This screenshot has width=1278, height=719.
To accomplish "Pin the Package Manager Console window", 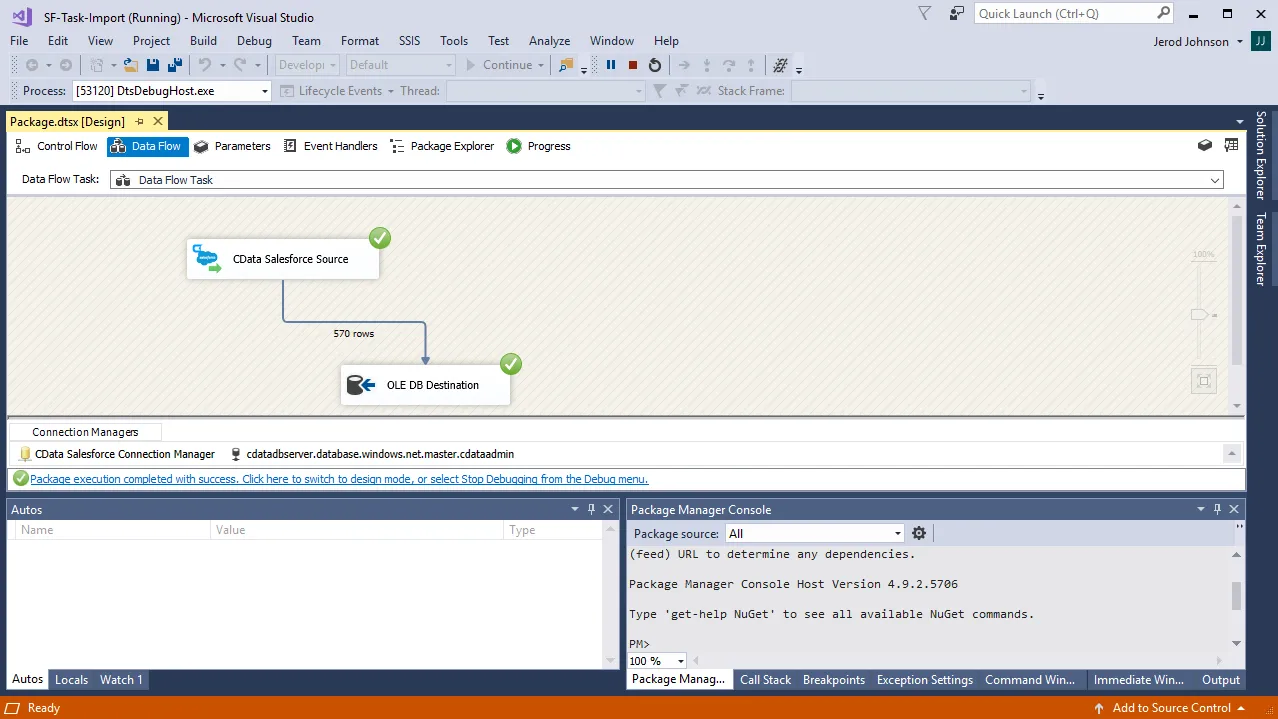I will tap(1216, 509).
